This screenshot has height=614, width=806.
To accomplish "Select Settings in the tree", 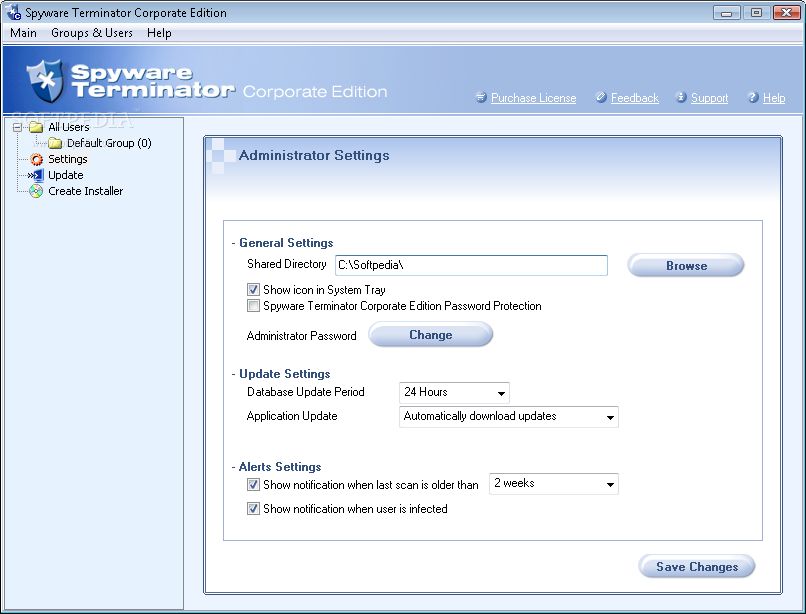I will [68, 159].
